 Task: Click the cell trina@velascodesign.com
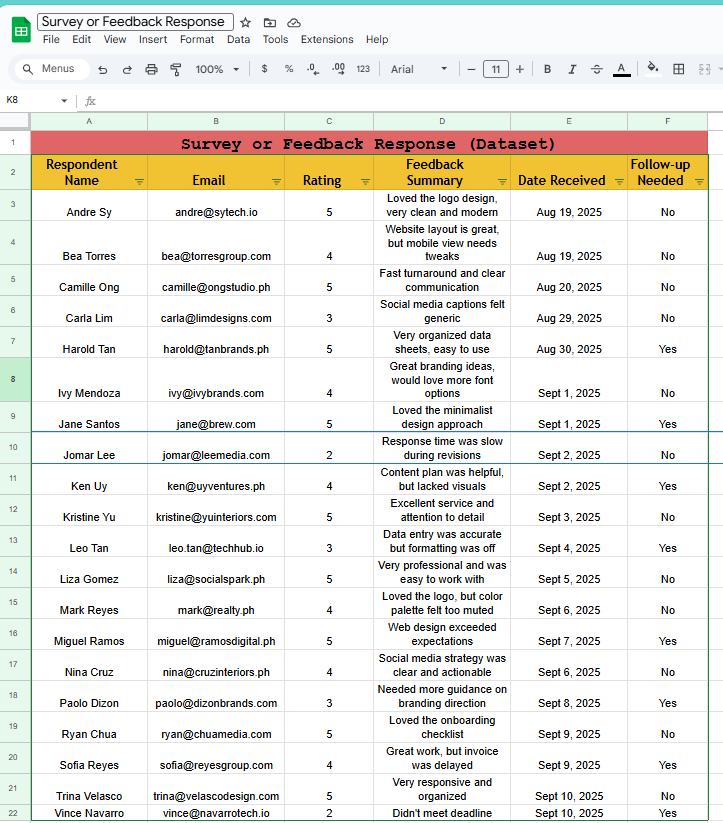click(216, 789)
